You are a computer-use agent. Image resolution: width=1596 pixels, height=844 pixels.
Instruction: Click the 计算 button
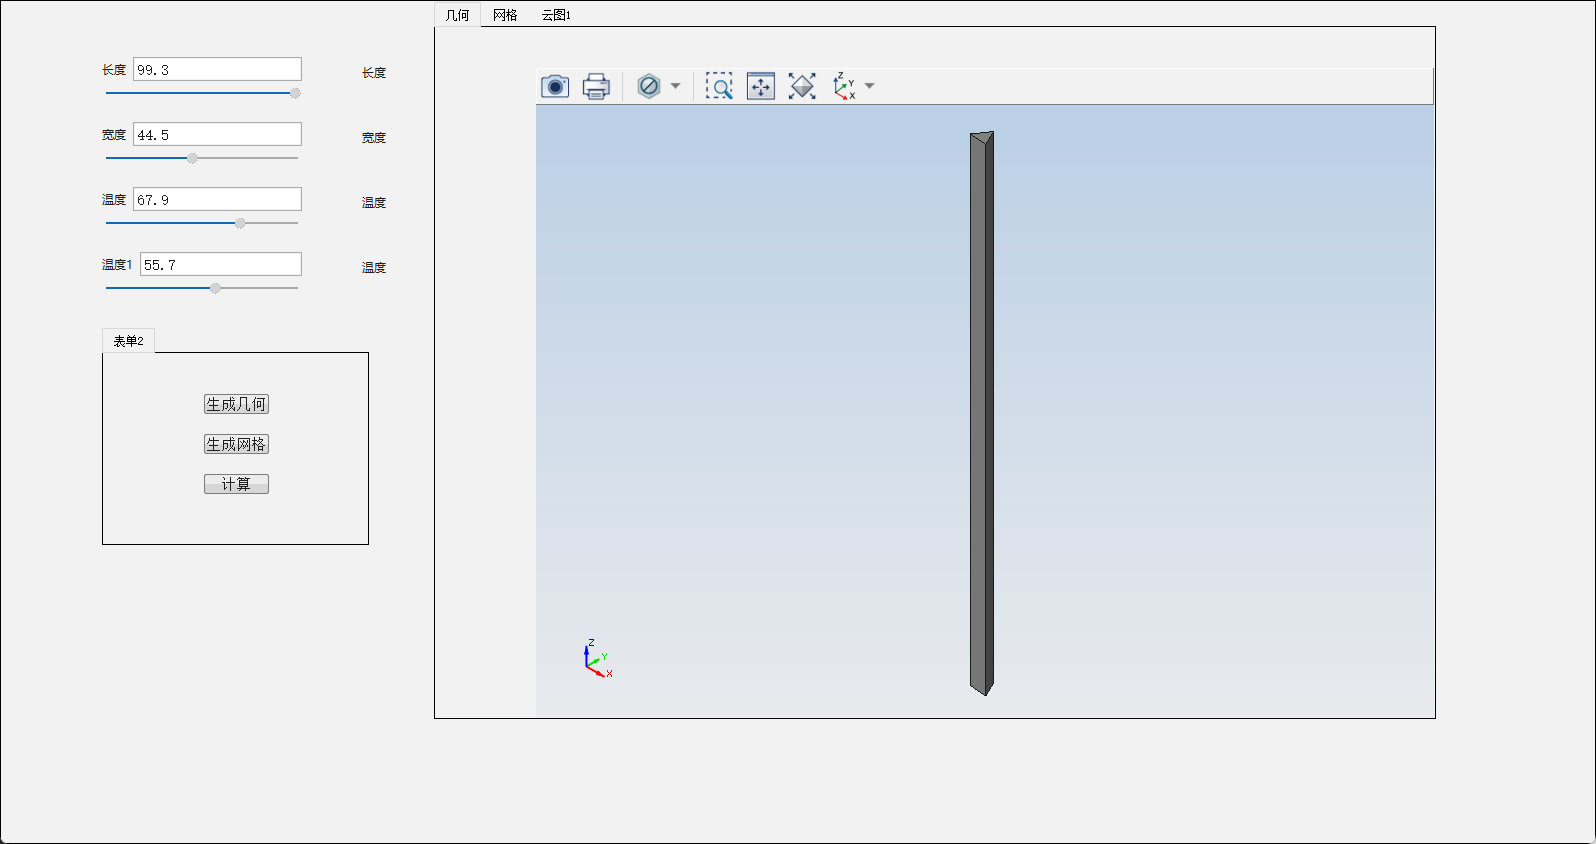(236, 484)
